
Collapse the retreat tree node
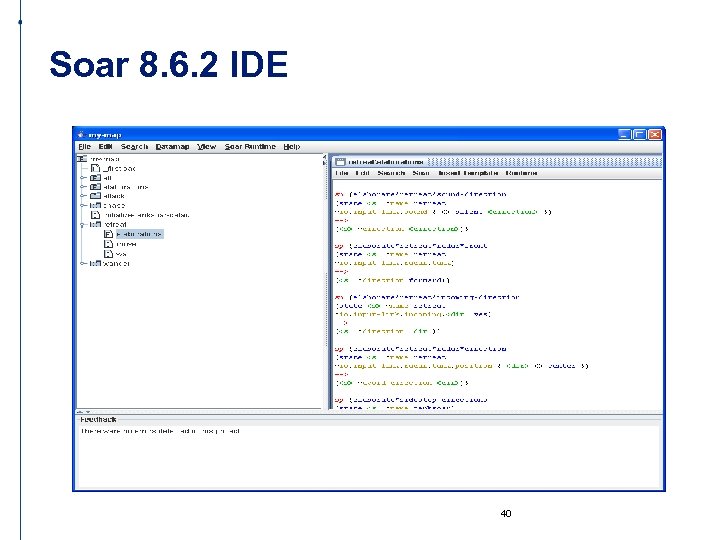83,225
